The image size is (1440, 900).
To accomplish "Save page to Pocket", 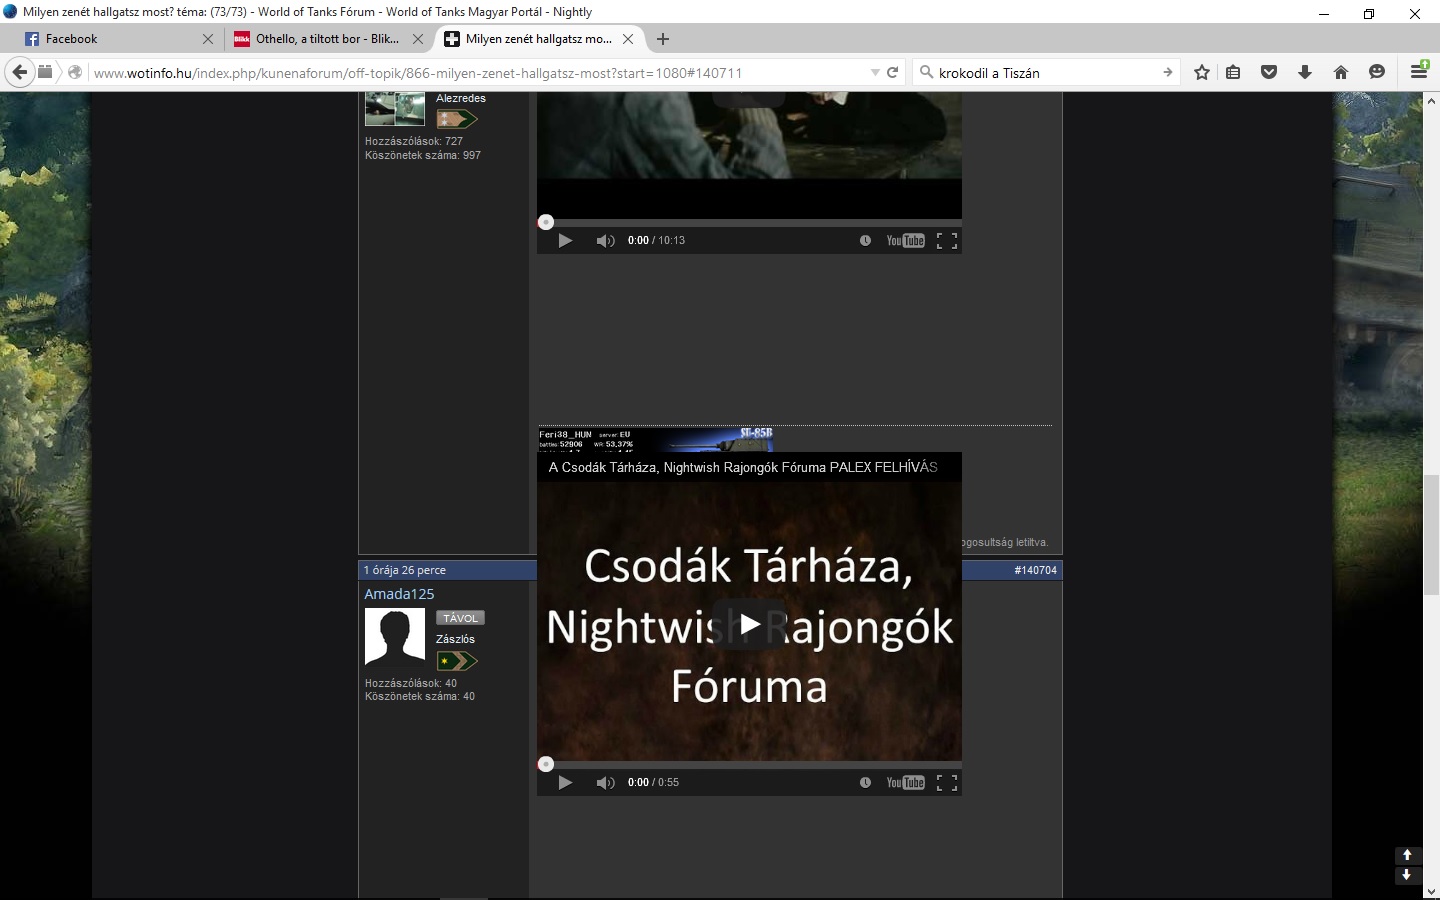I will tap(1269, 72).
